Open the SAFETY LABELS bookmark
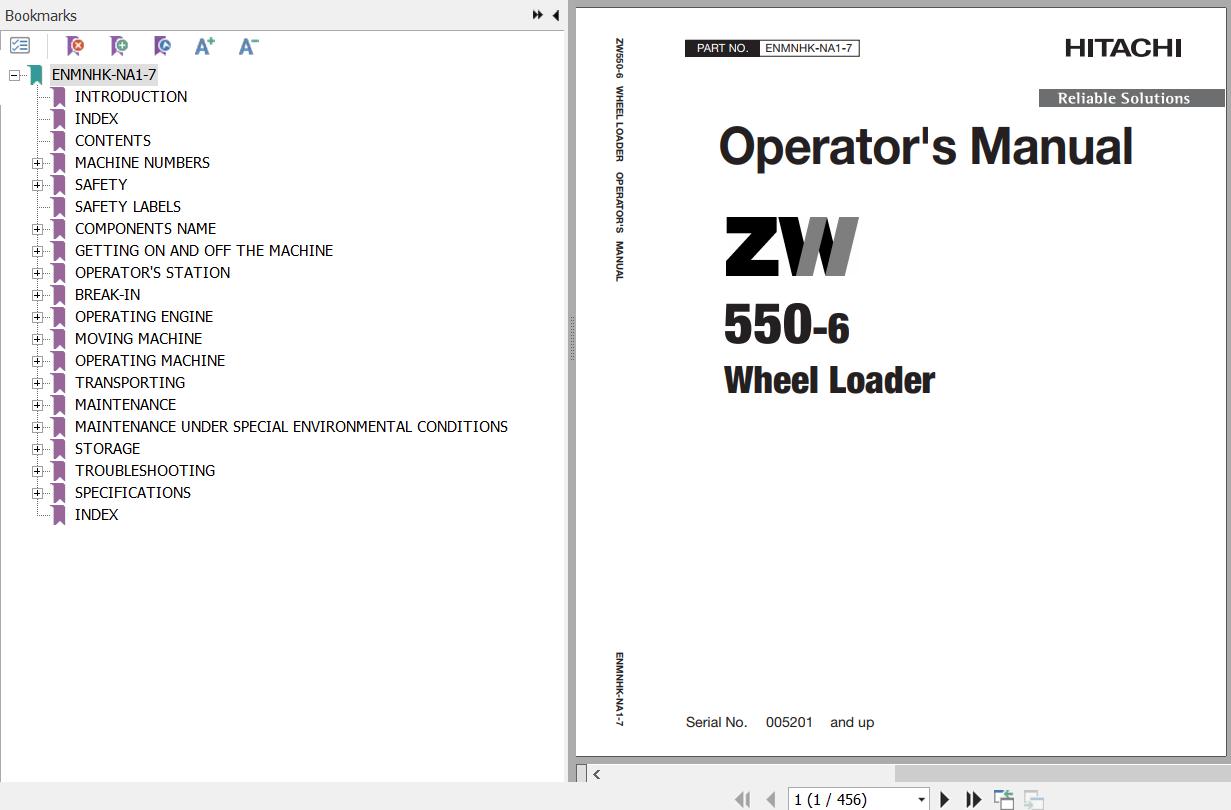Screen dimensions: 1231x810 (128, 207)
